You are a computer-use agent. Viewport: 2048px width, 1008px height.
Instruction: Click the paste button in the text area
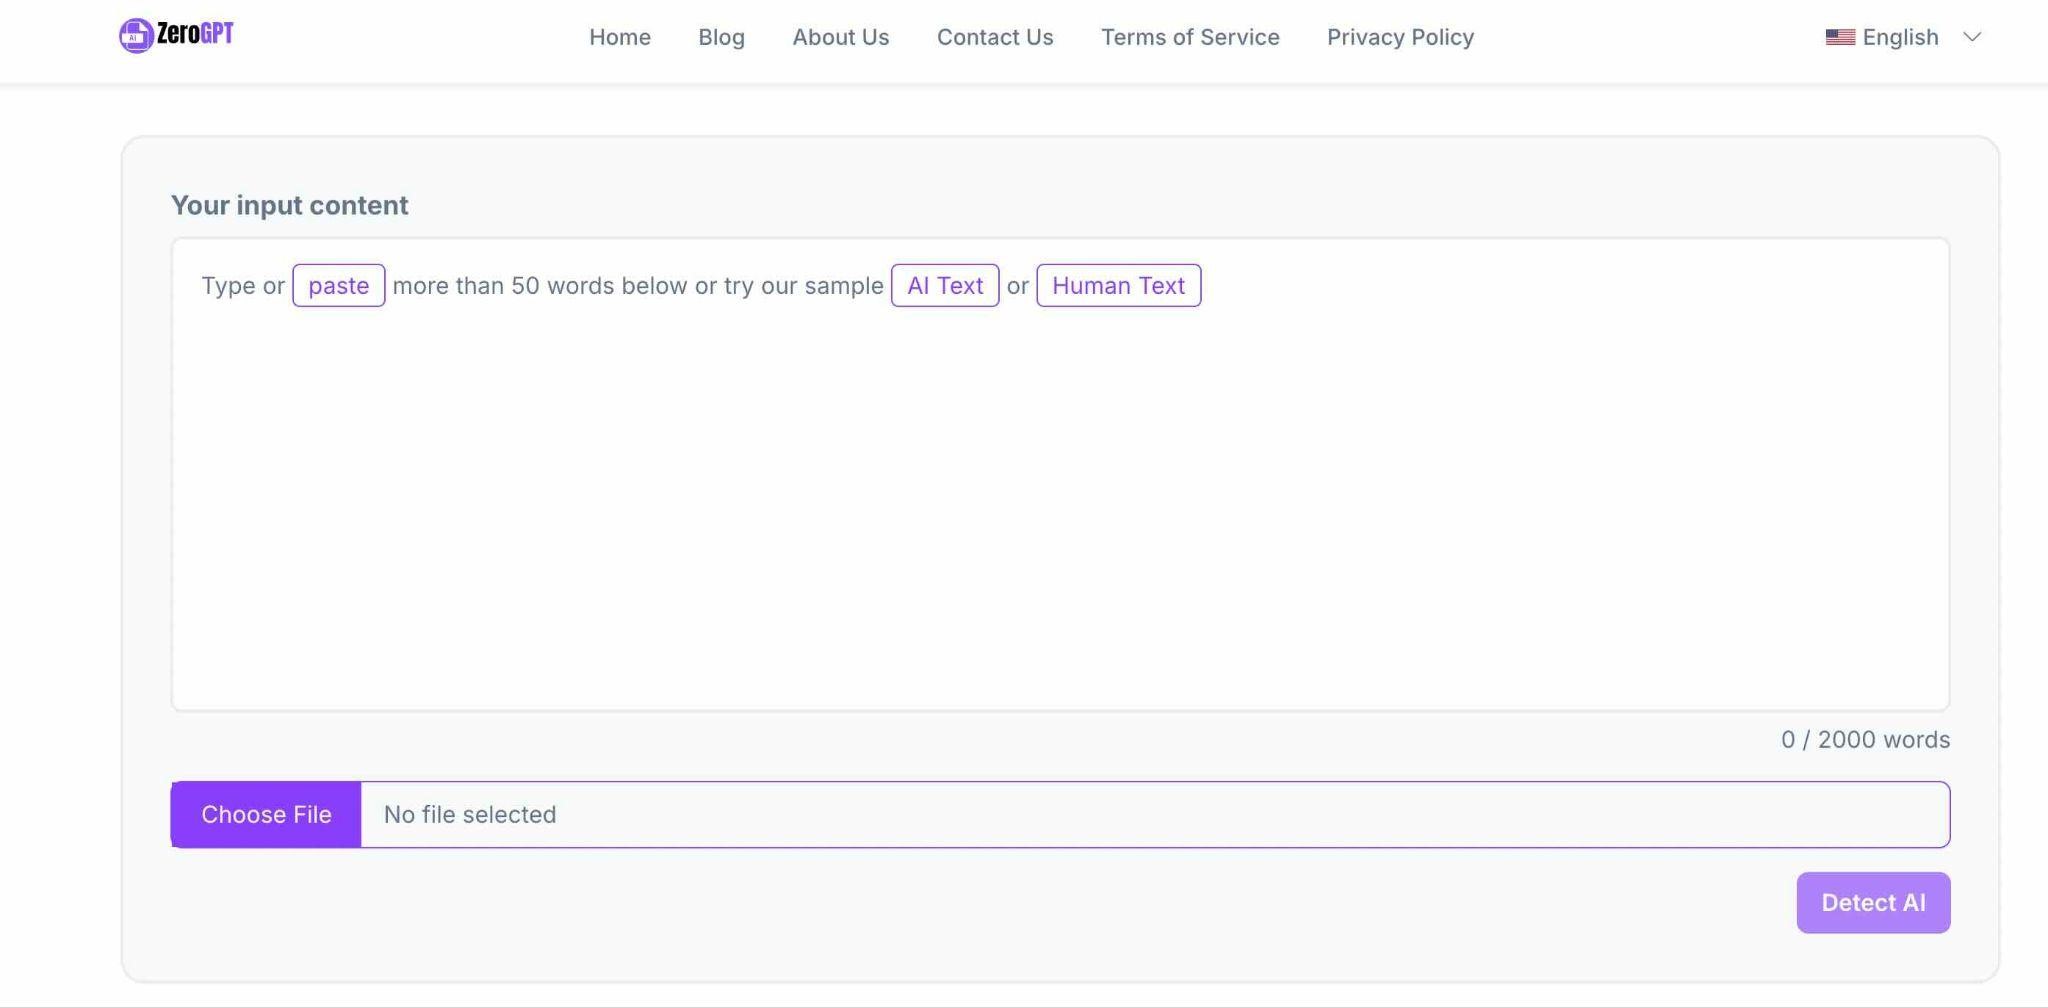338,285
